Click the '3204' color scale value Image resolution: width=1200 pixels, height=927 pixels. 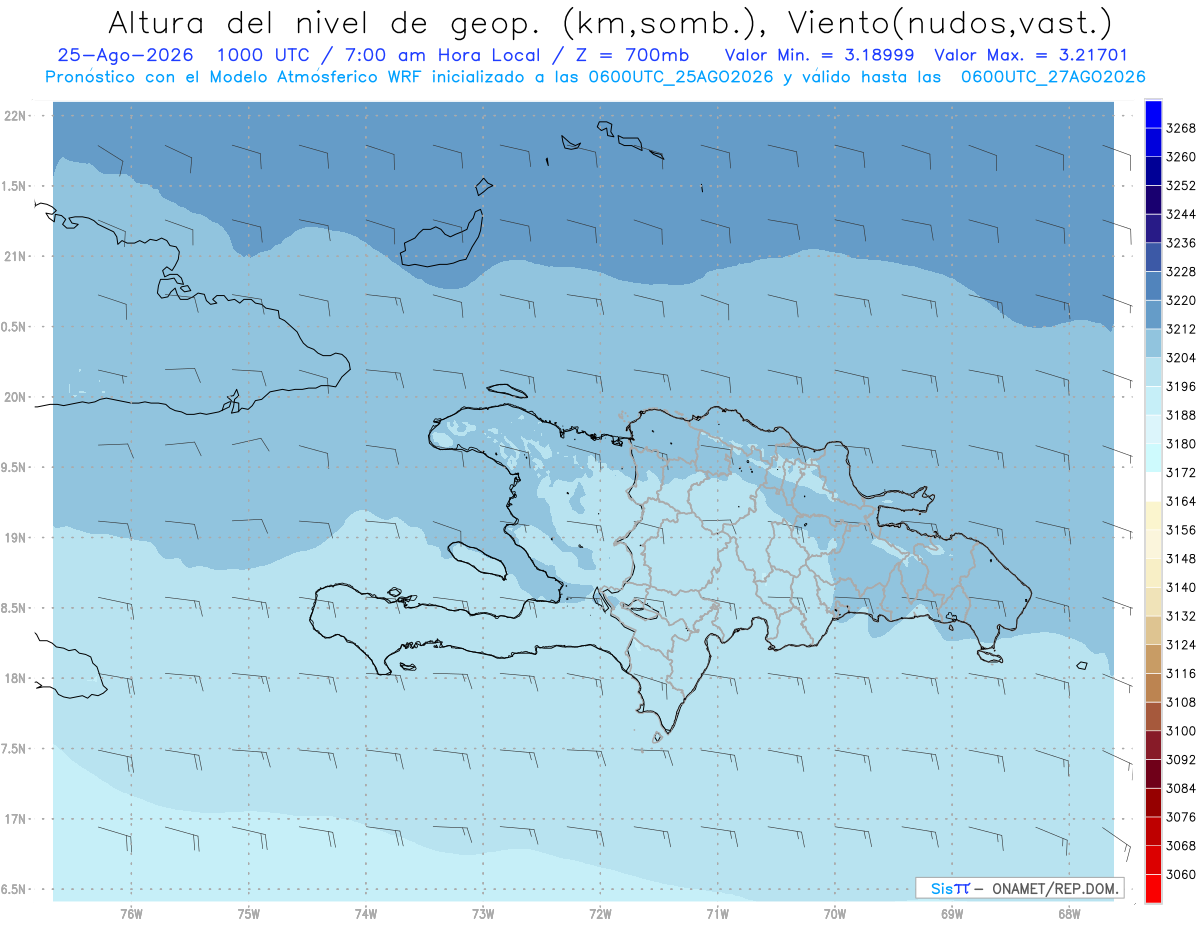1180,358
